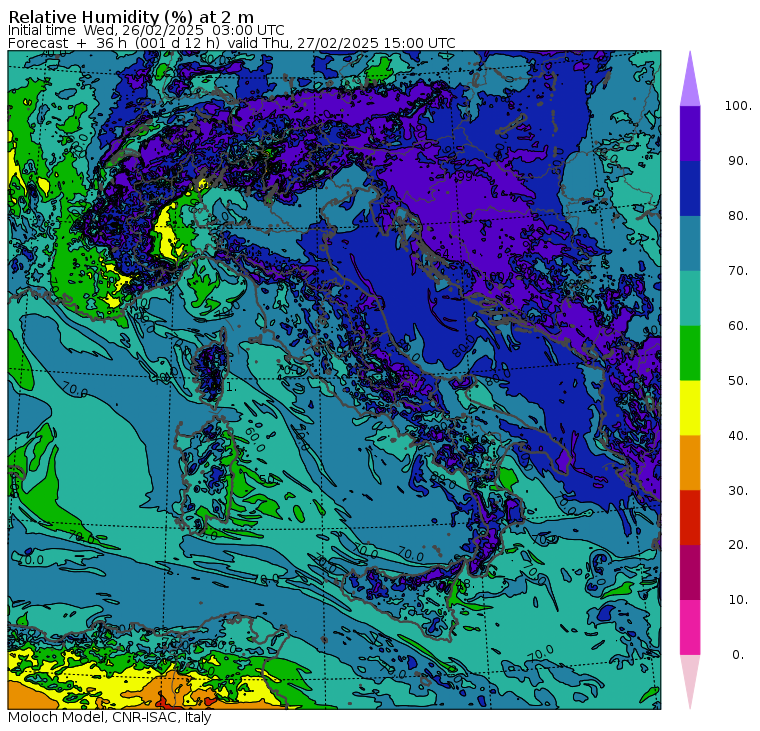
Task: Click the "50." legend tick label
Action: 738,381
